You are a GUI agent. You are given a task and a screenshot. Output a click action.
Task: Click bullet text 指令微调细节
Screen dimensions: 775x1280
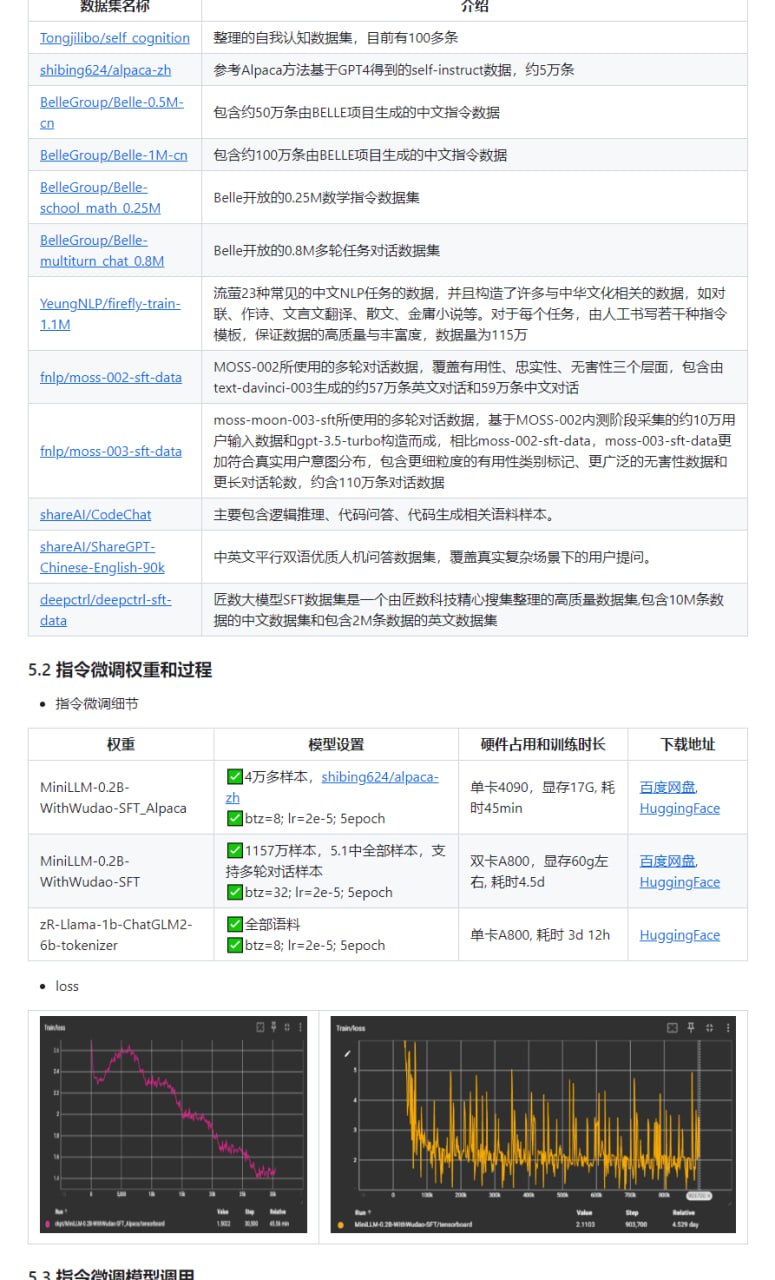(x=97, y=703)
